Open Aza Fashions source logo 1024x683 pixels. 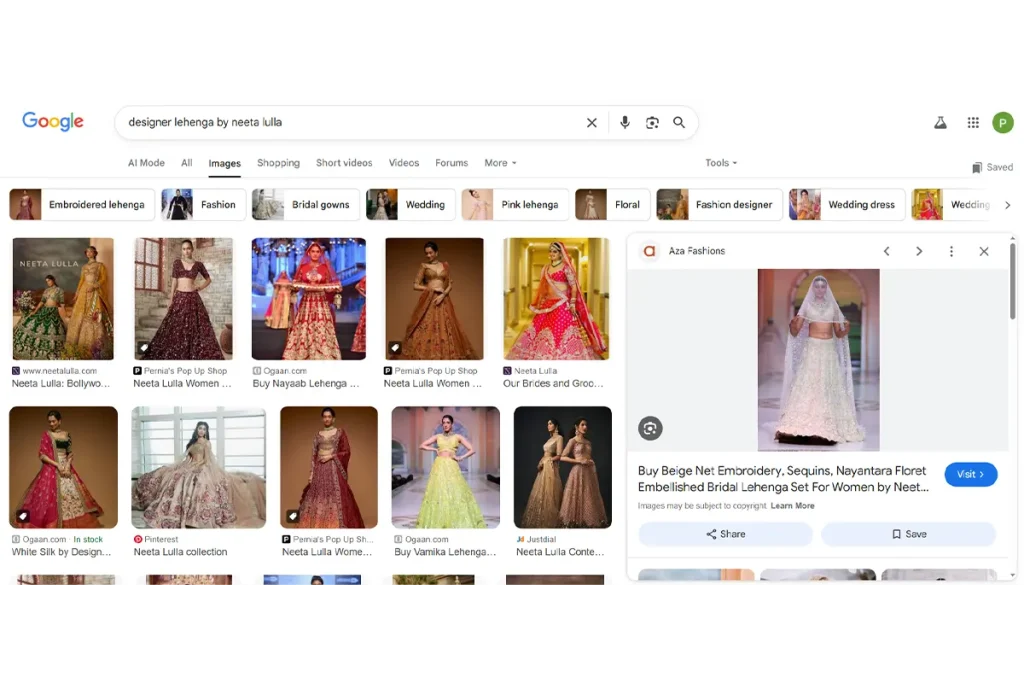[649, 251]
